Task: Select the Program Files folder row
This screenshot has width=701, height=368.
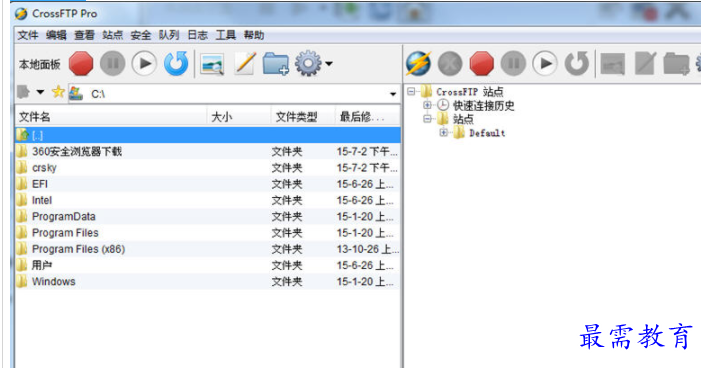Action: pyautogui.click(x=208, y=233)
